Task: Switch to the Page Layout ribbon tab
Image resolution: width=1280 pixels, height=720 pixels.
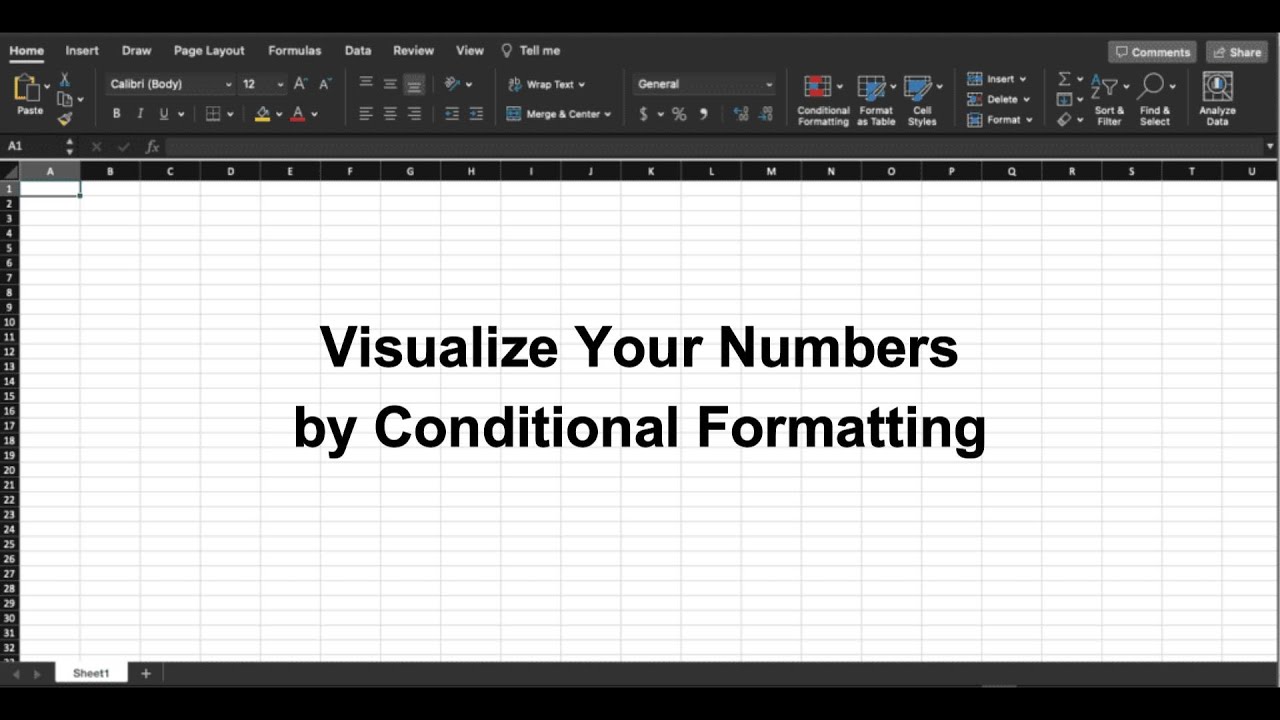Action: tap(209, 51)
